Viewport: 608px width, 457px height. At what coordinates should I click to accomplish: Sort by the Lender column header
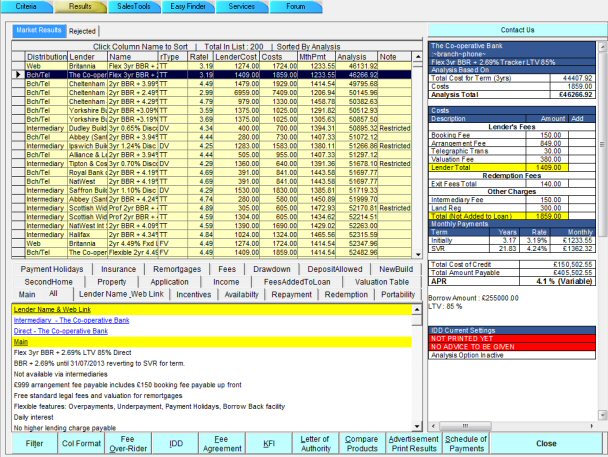[x=88, y=57]
